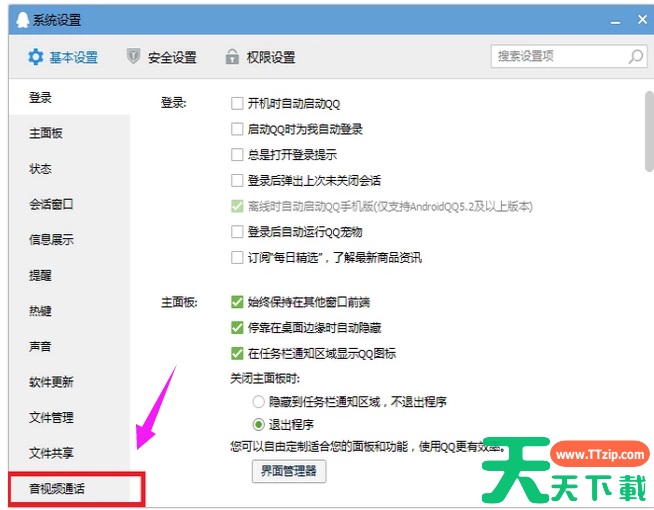
Task: Switch to the 权限设置 tab
Action: [x=261, y=57]
